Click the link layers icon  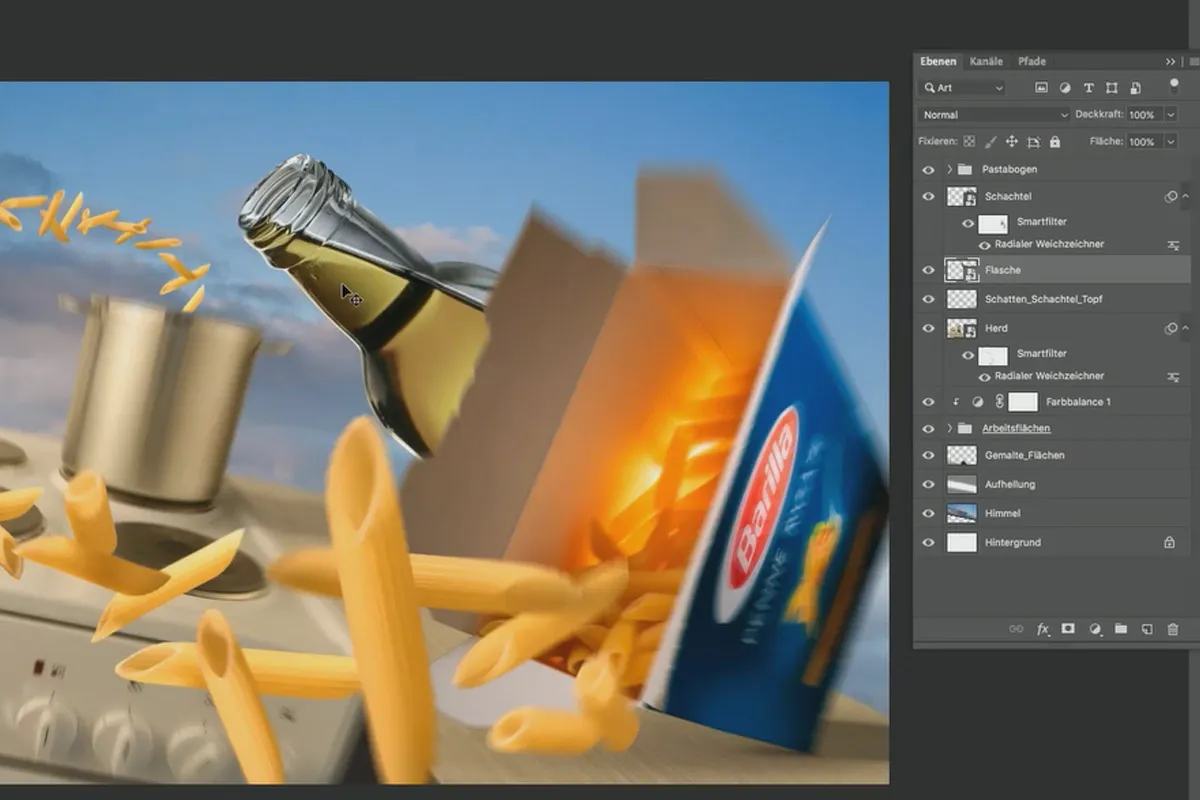(1016, 629)
